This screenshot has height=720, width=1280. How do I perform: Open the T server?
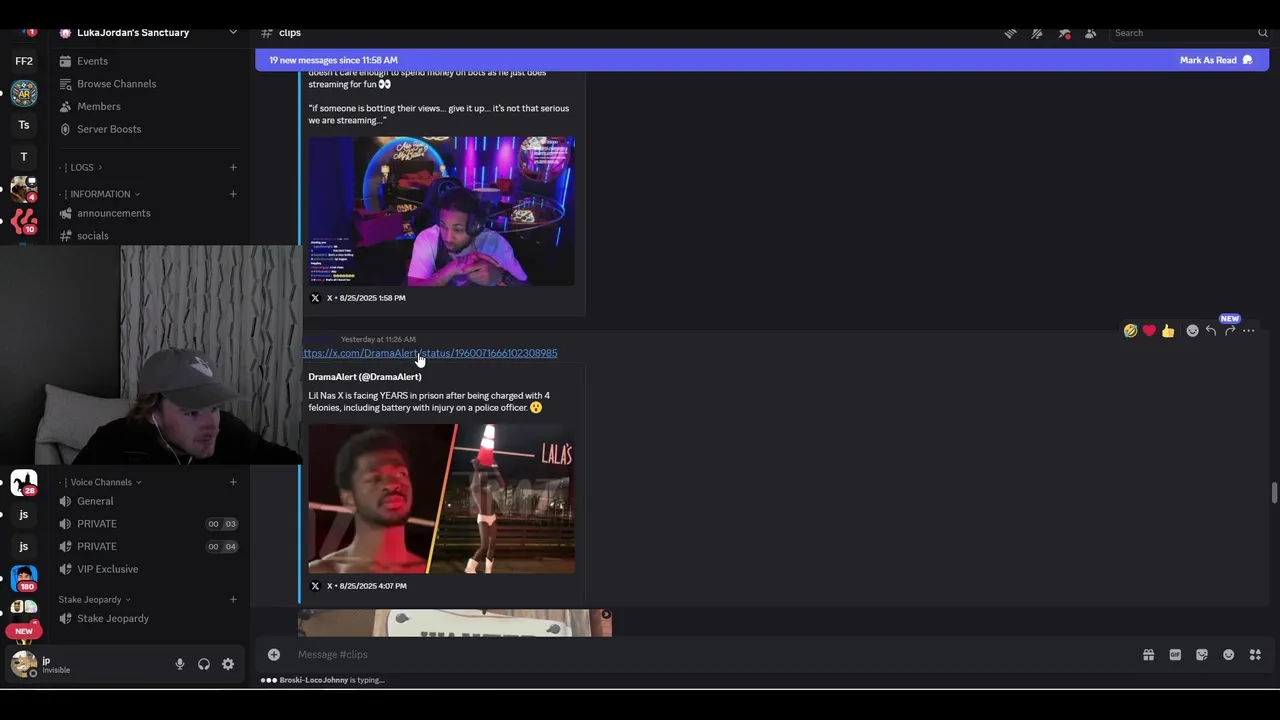[x=24, y=157]
